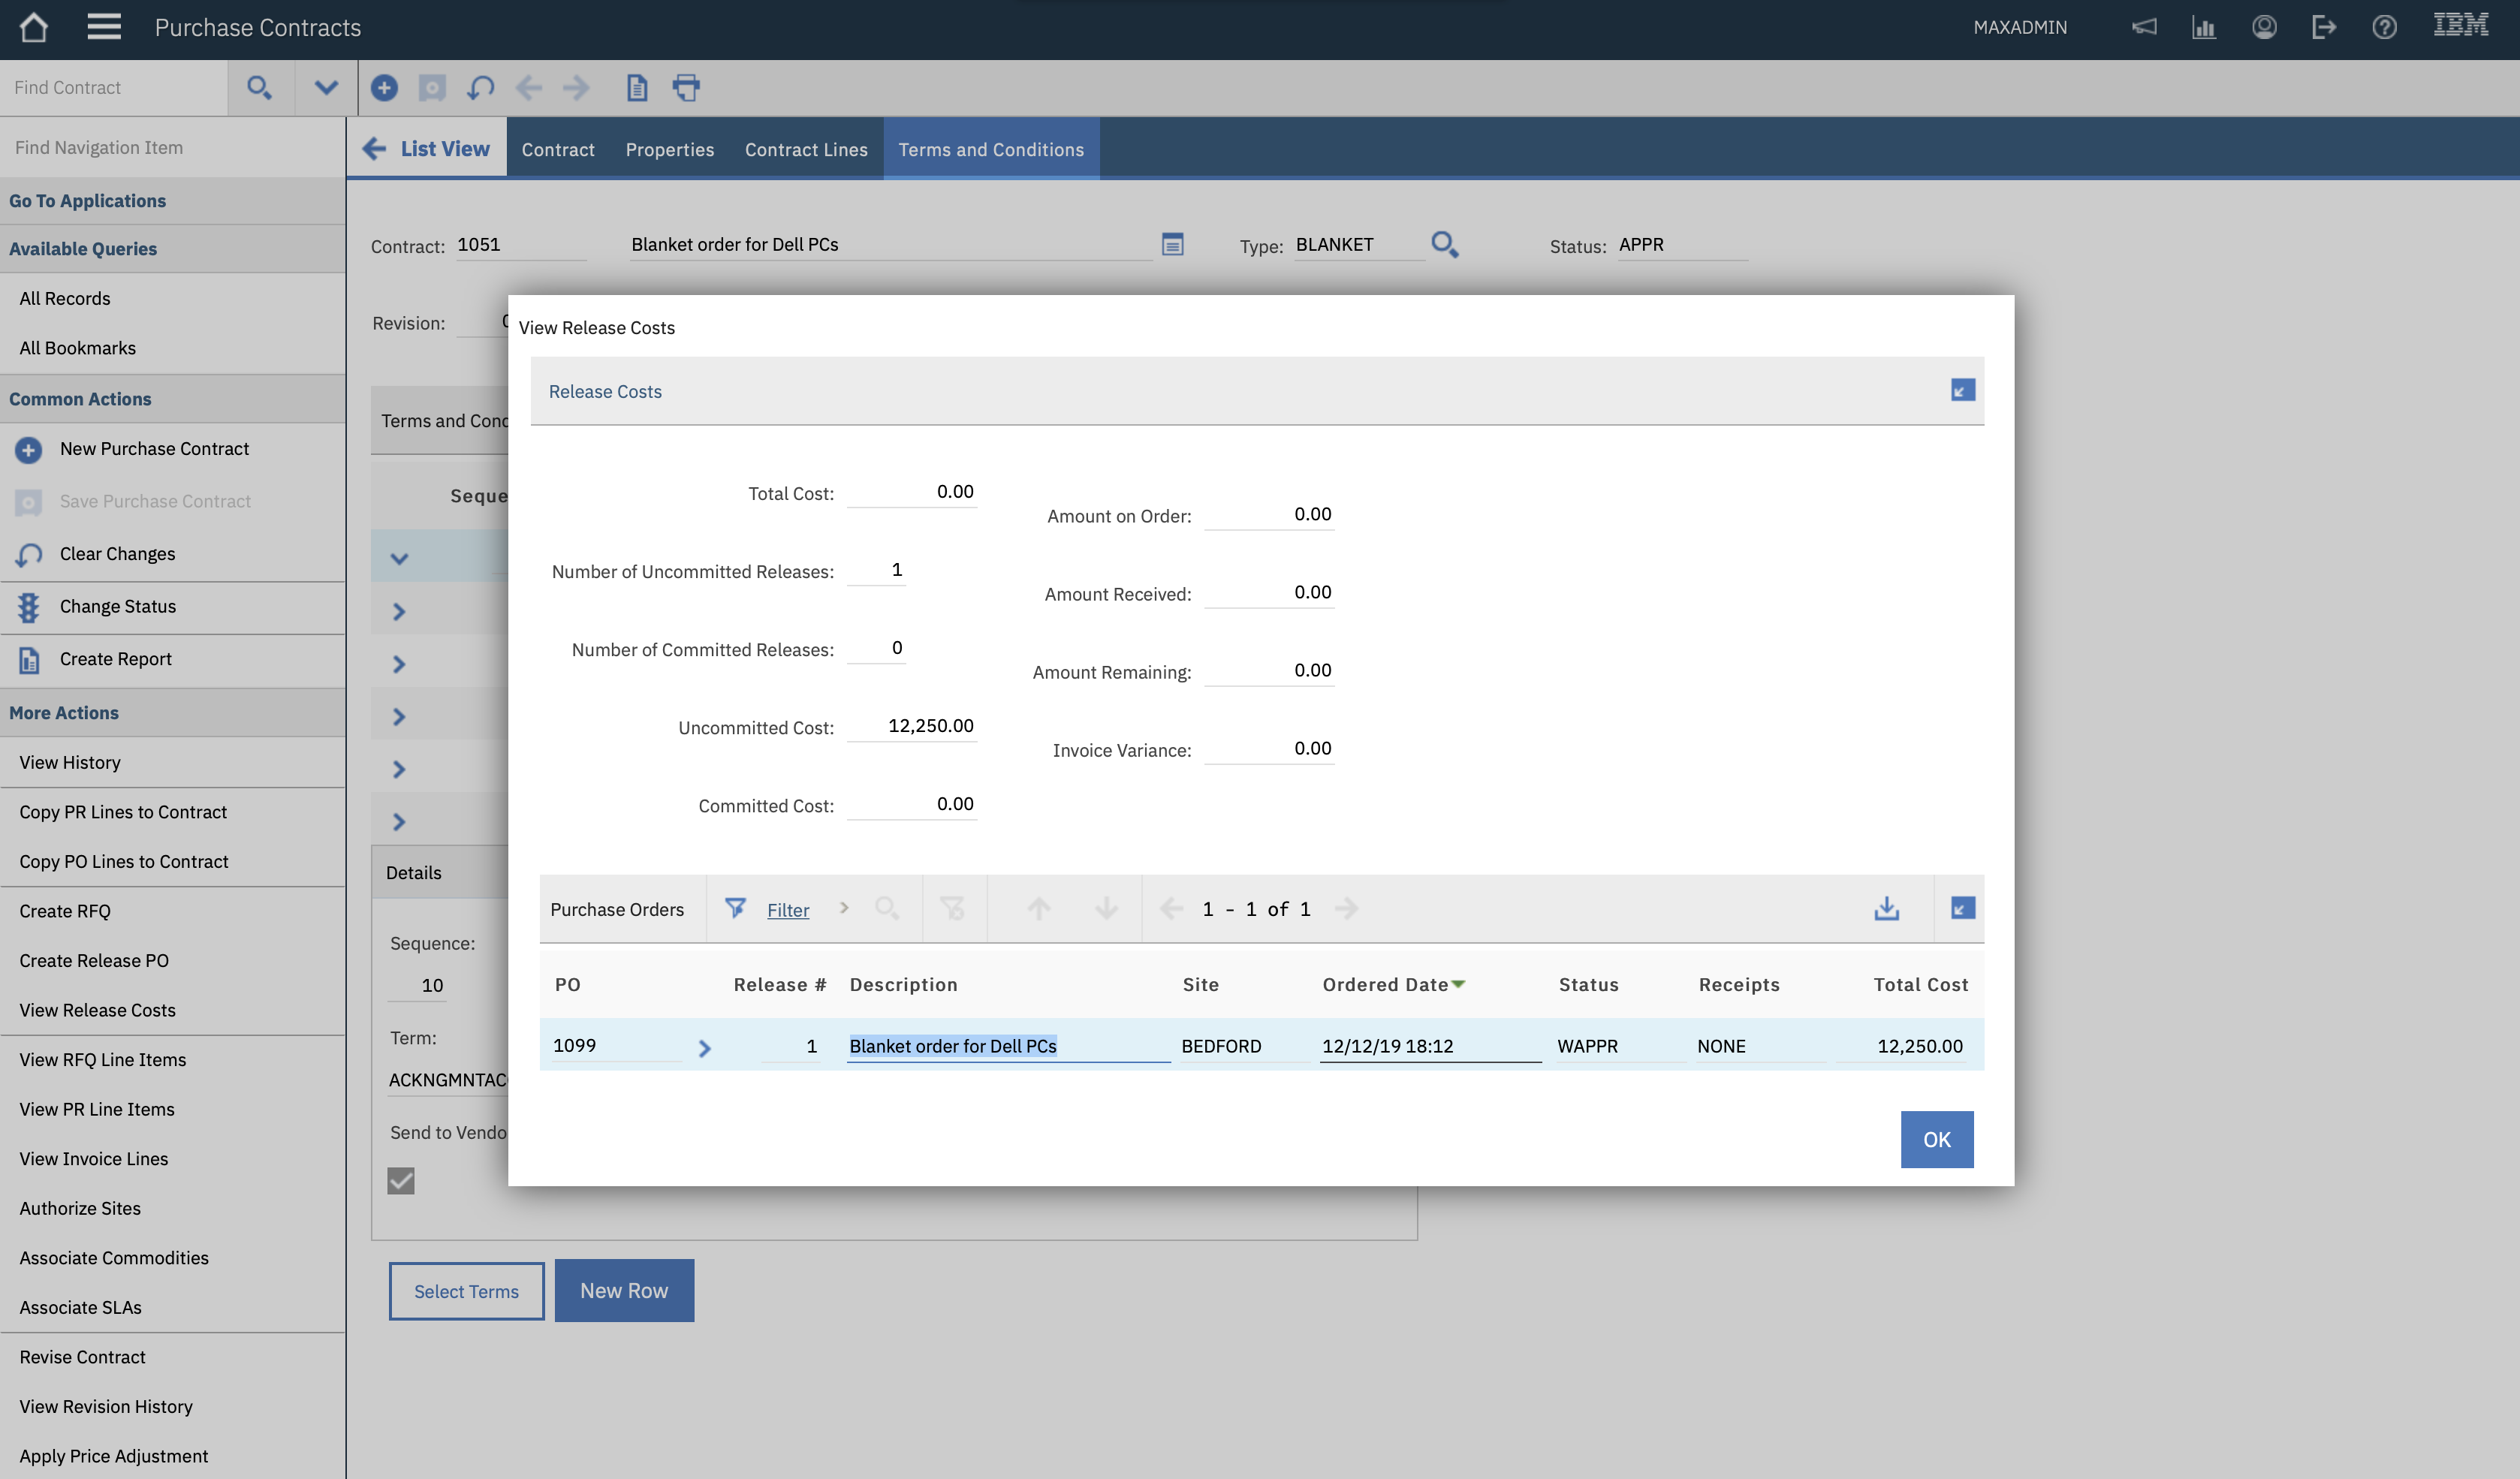The image size is (2520, 1479).
Task: Click the New Row button
Action: [624, 1290]
